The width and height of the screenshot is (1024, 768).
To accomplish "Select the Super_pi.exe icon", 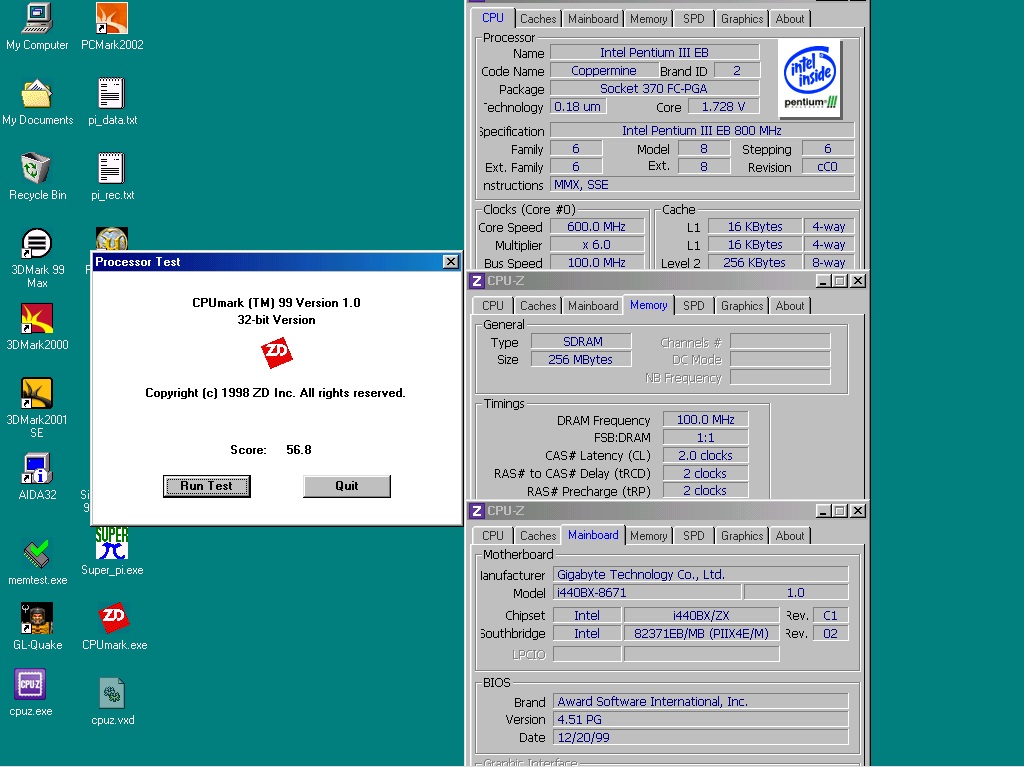I will tap(112, 544).
